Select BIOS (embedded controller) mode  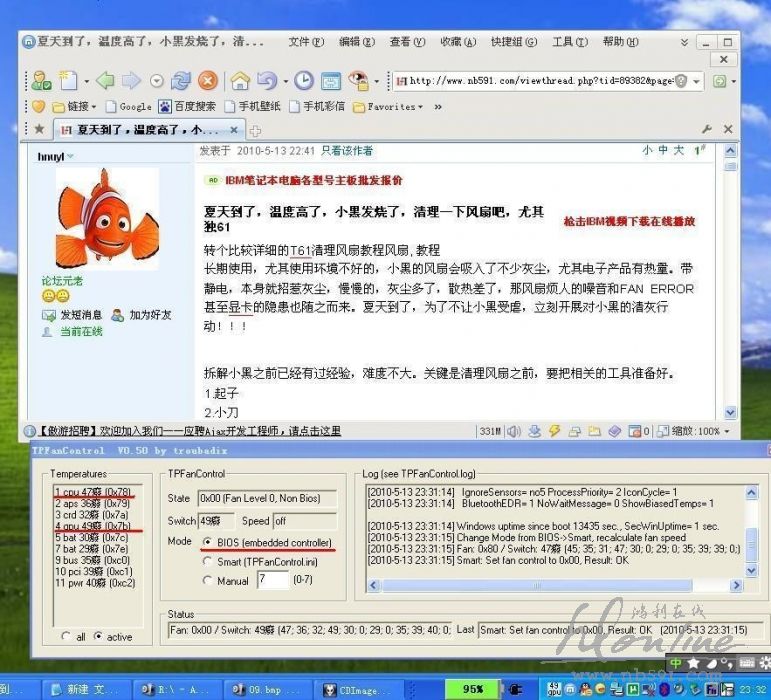[x=207, y=542]
